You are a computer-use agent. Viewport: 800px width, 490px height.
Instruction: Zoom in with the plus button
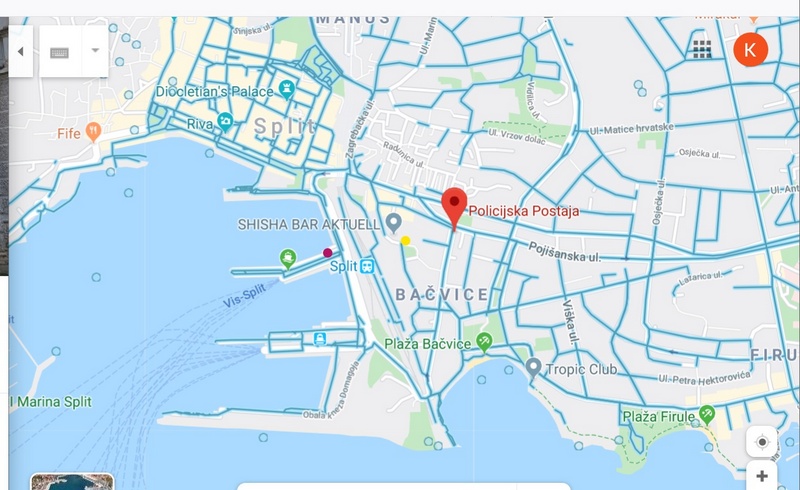coord(762,476)
